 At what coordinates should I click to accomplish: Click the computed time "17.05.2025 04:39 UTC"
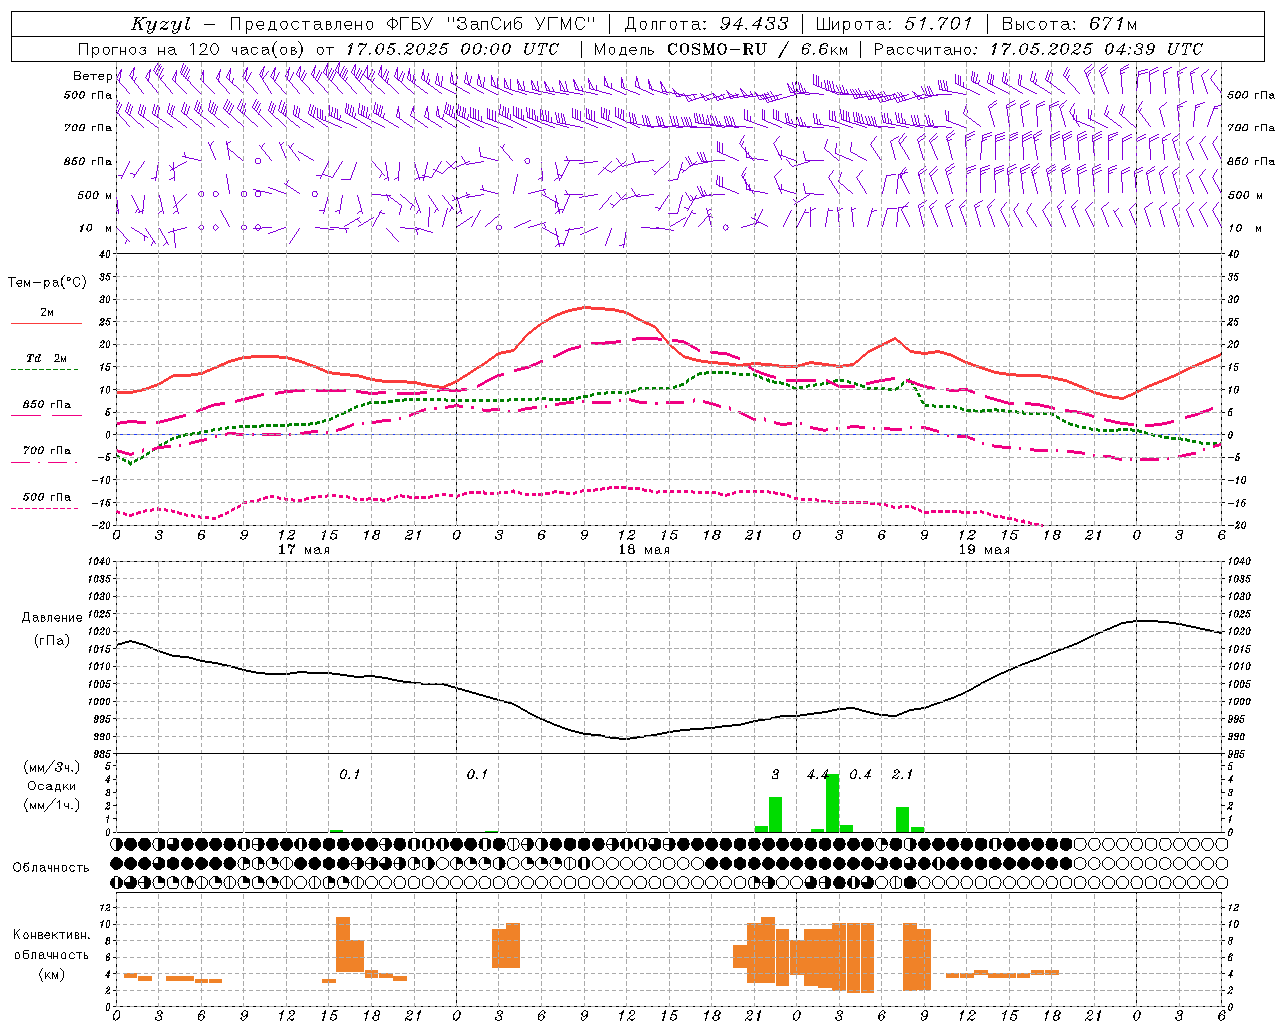[x=1096, y=49]
